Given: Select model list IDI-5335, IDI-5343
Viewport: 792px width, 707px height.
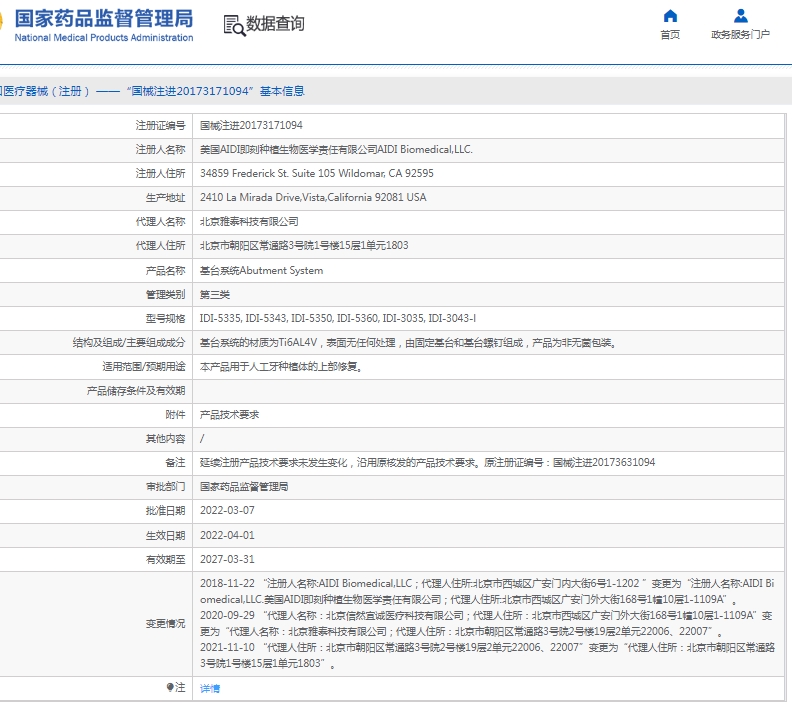Looking at the screenshot, I should point(338,318).
